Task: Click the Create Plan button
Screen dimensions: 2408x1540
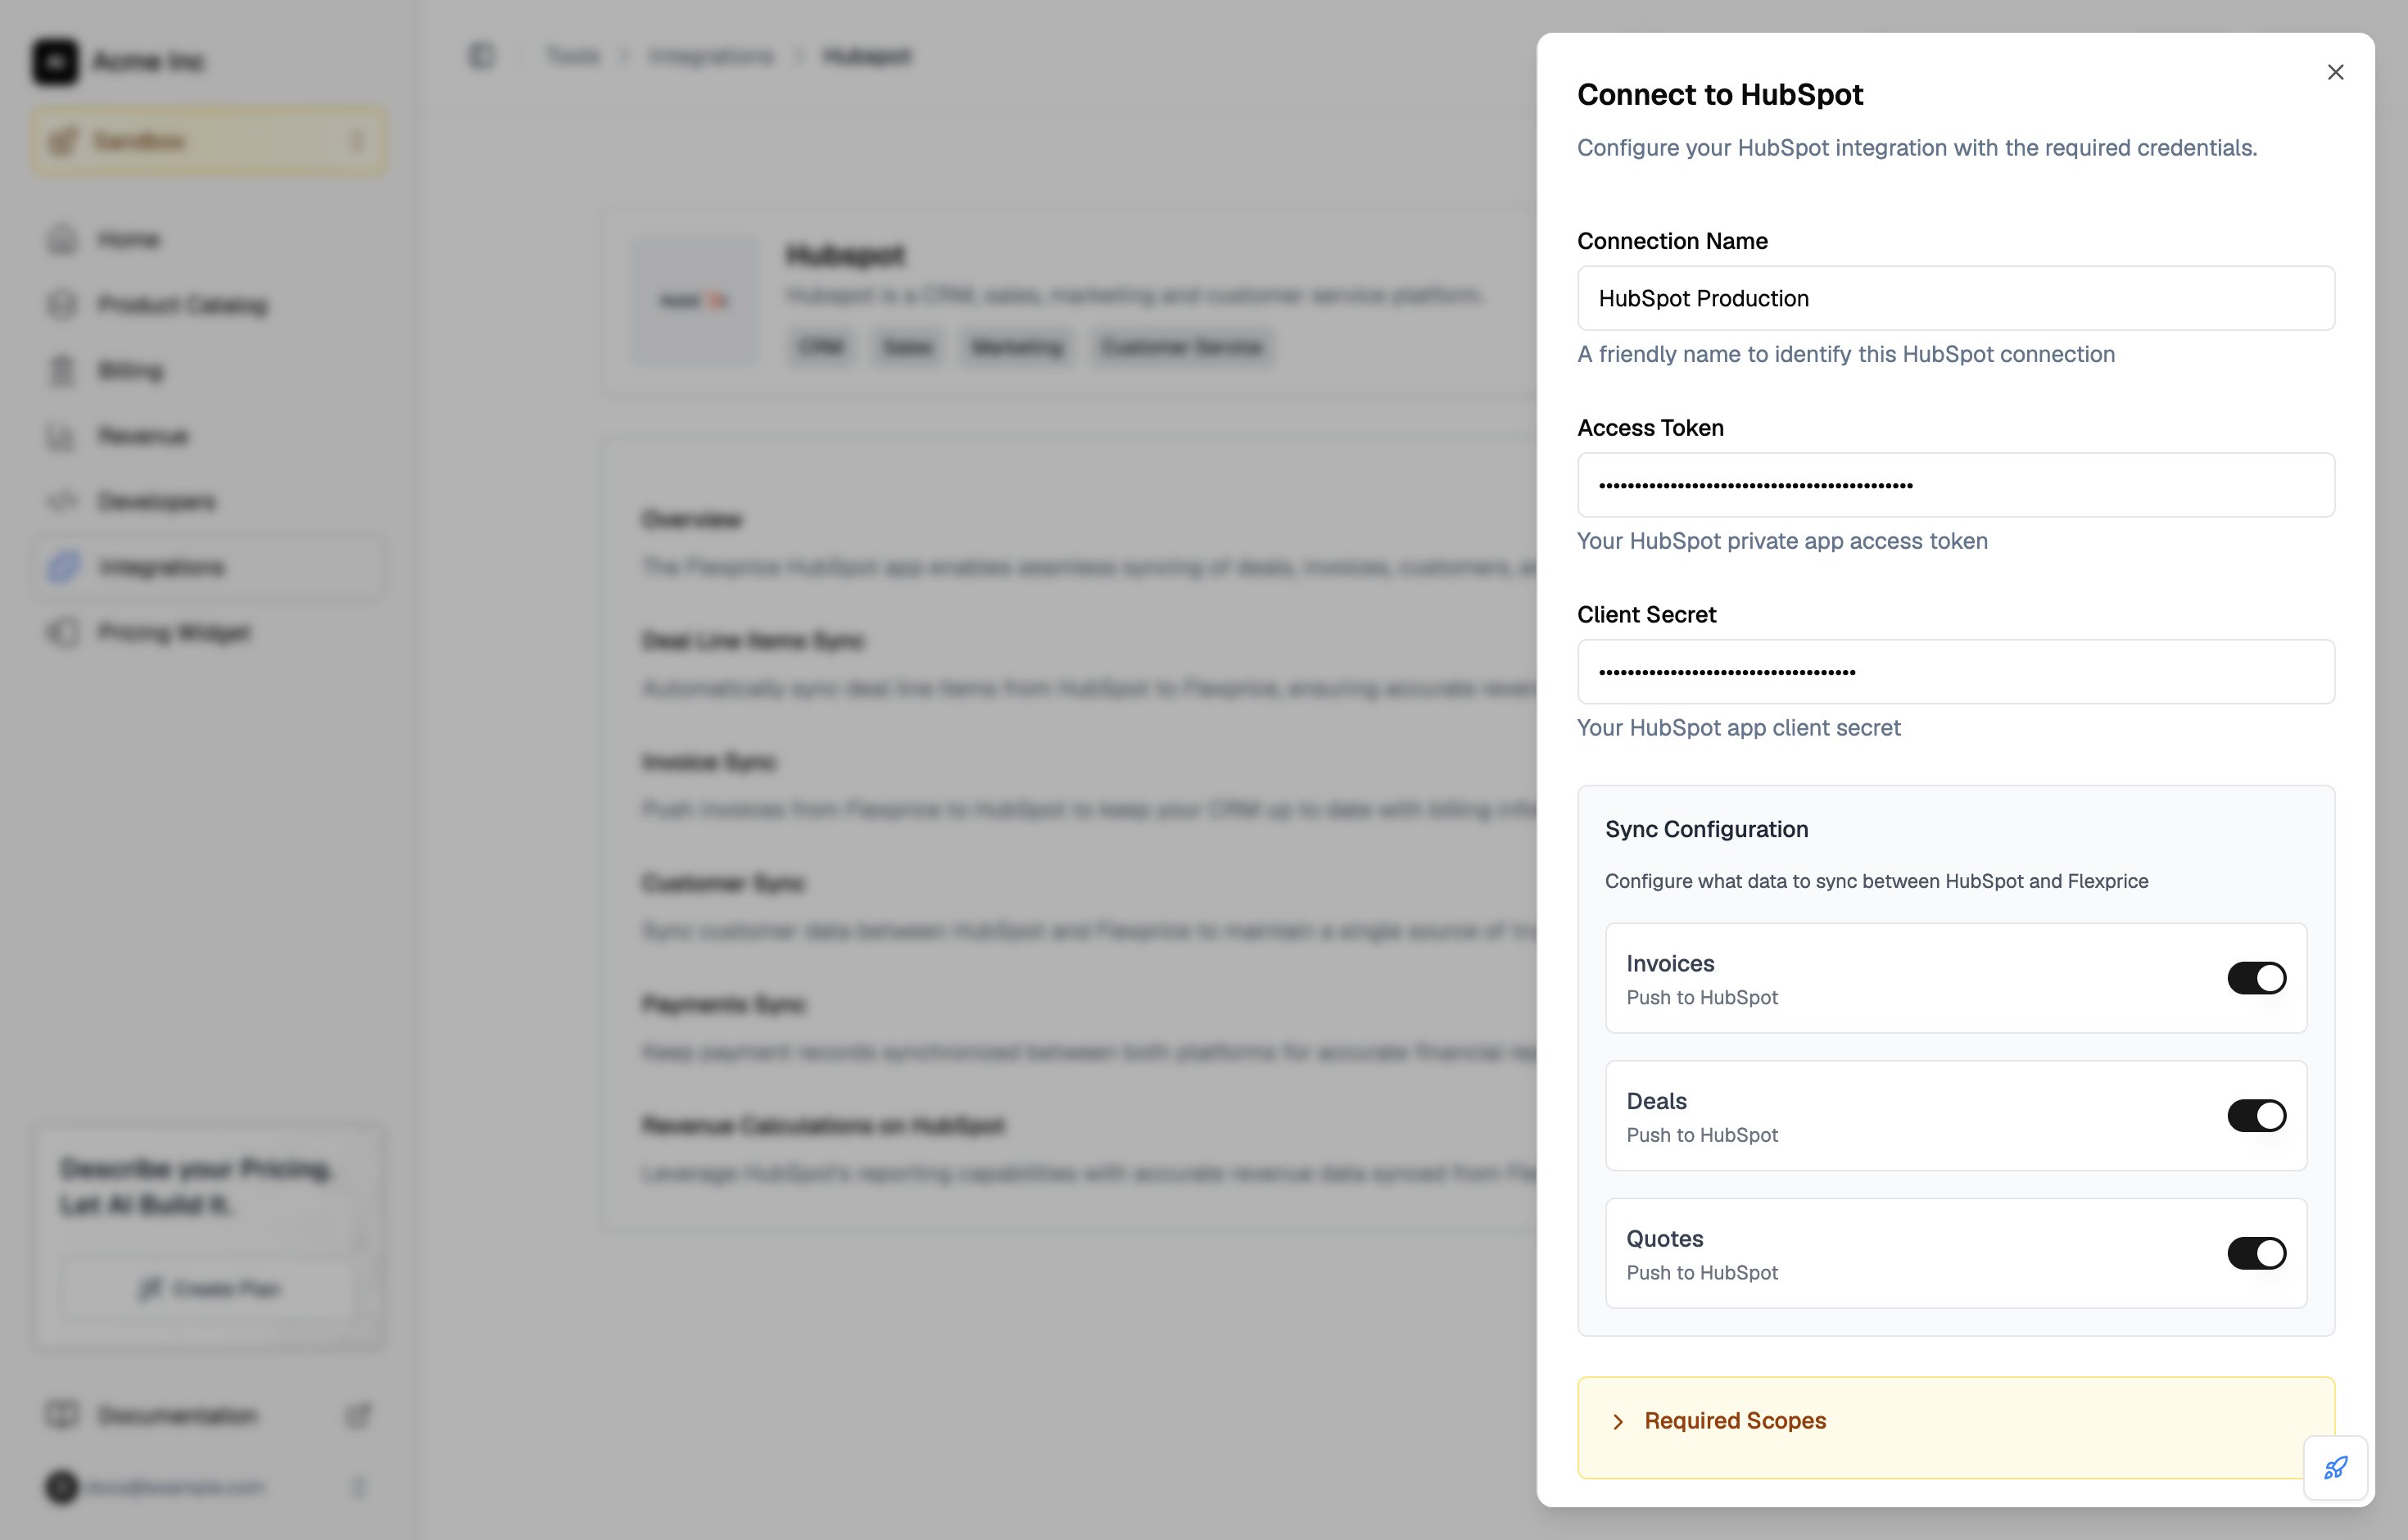Action: coord(209,1288)
